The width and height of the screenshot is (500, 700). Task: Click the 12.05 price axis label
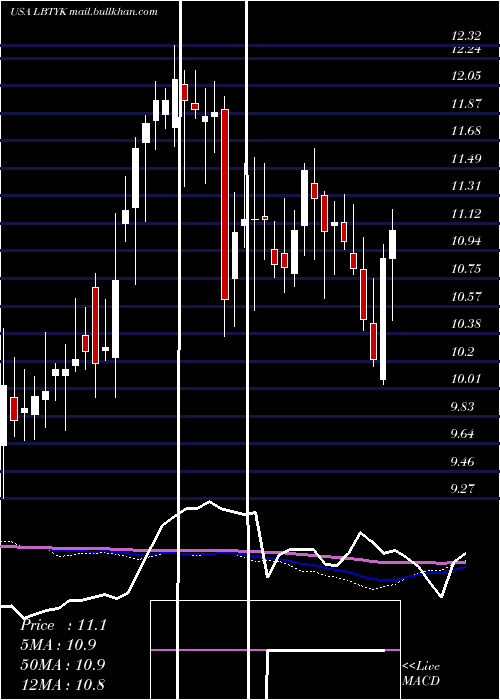coord(466,76)
